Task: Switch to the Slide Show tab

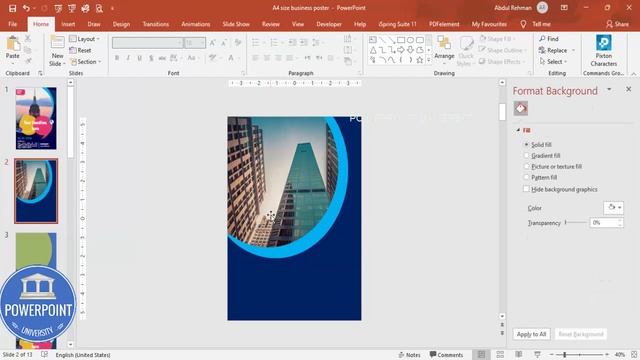Action: (x=236, y=24)
